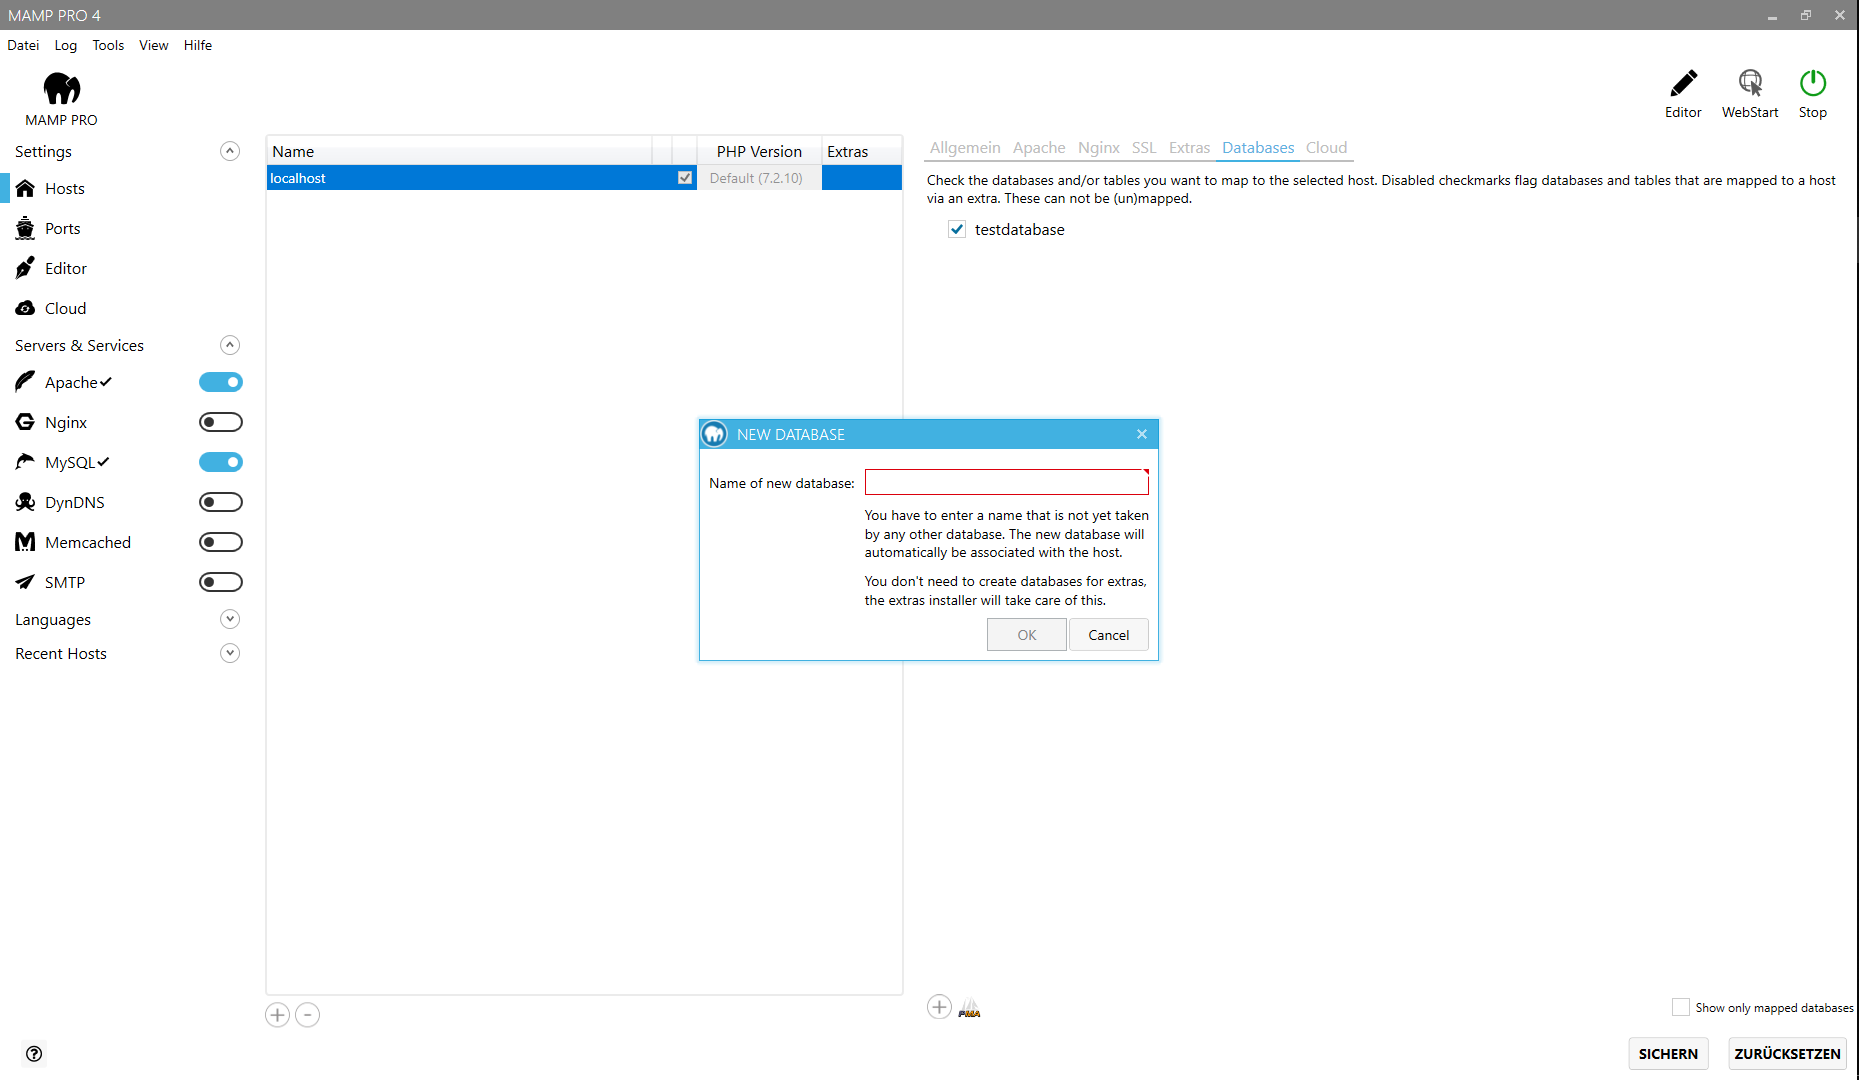
Task: Close the New Database dialog
Action: click(x=1142, y=434)
